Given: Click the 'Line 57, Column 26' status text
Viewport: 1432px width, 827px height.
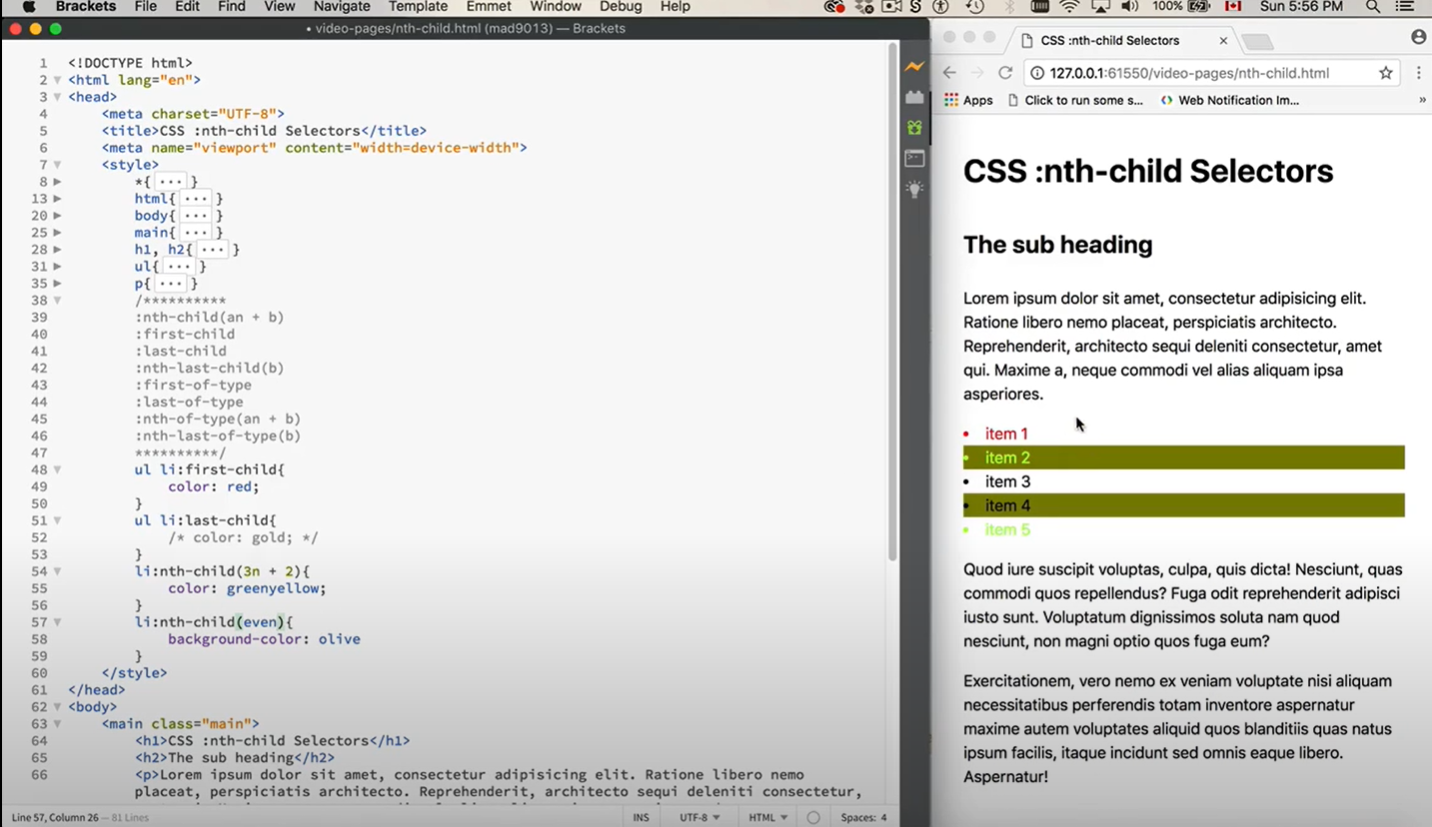Looking at the screenshot, I should pyautogui.click(x=55, y=817).
